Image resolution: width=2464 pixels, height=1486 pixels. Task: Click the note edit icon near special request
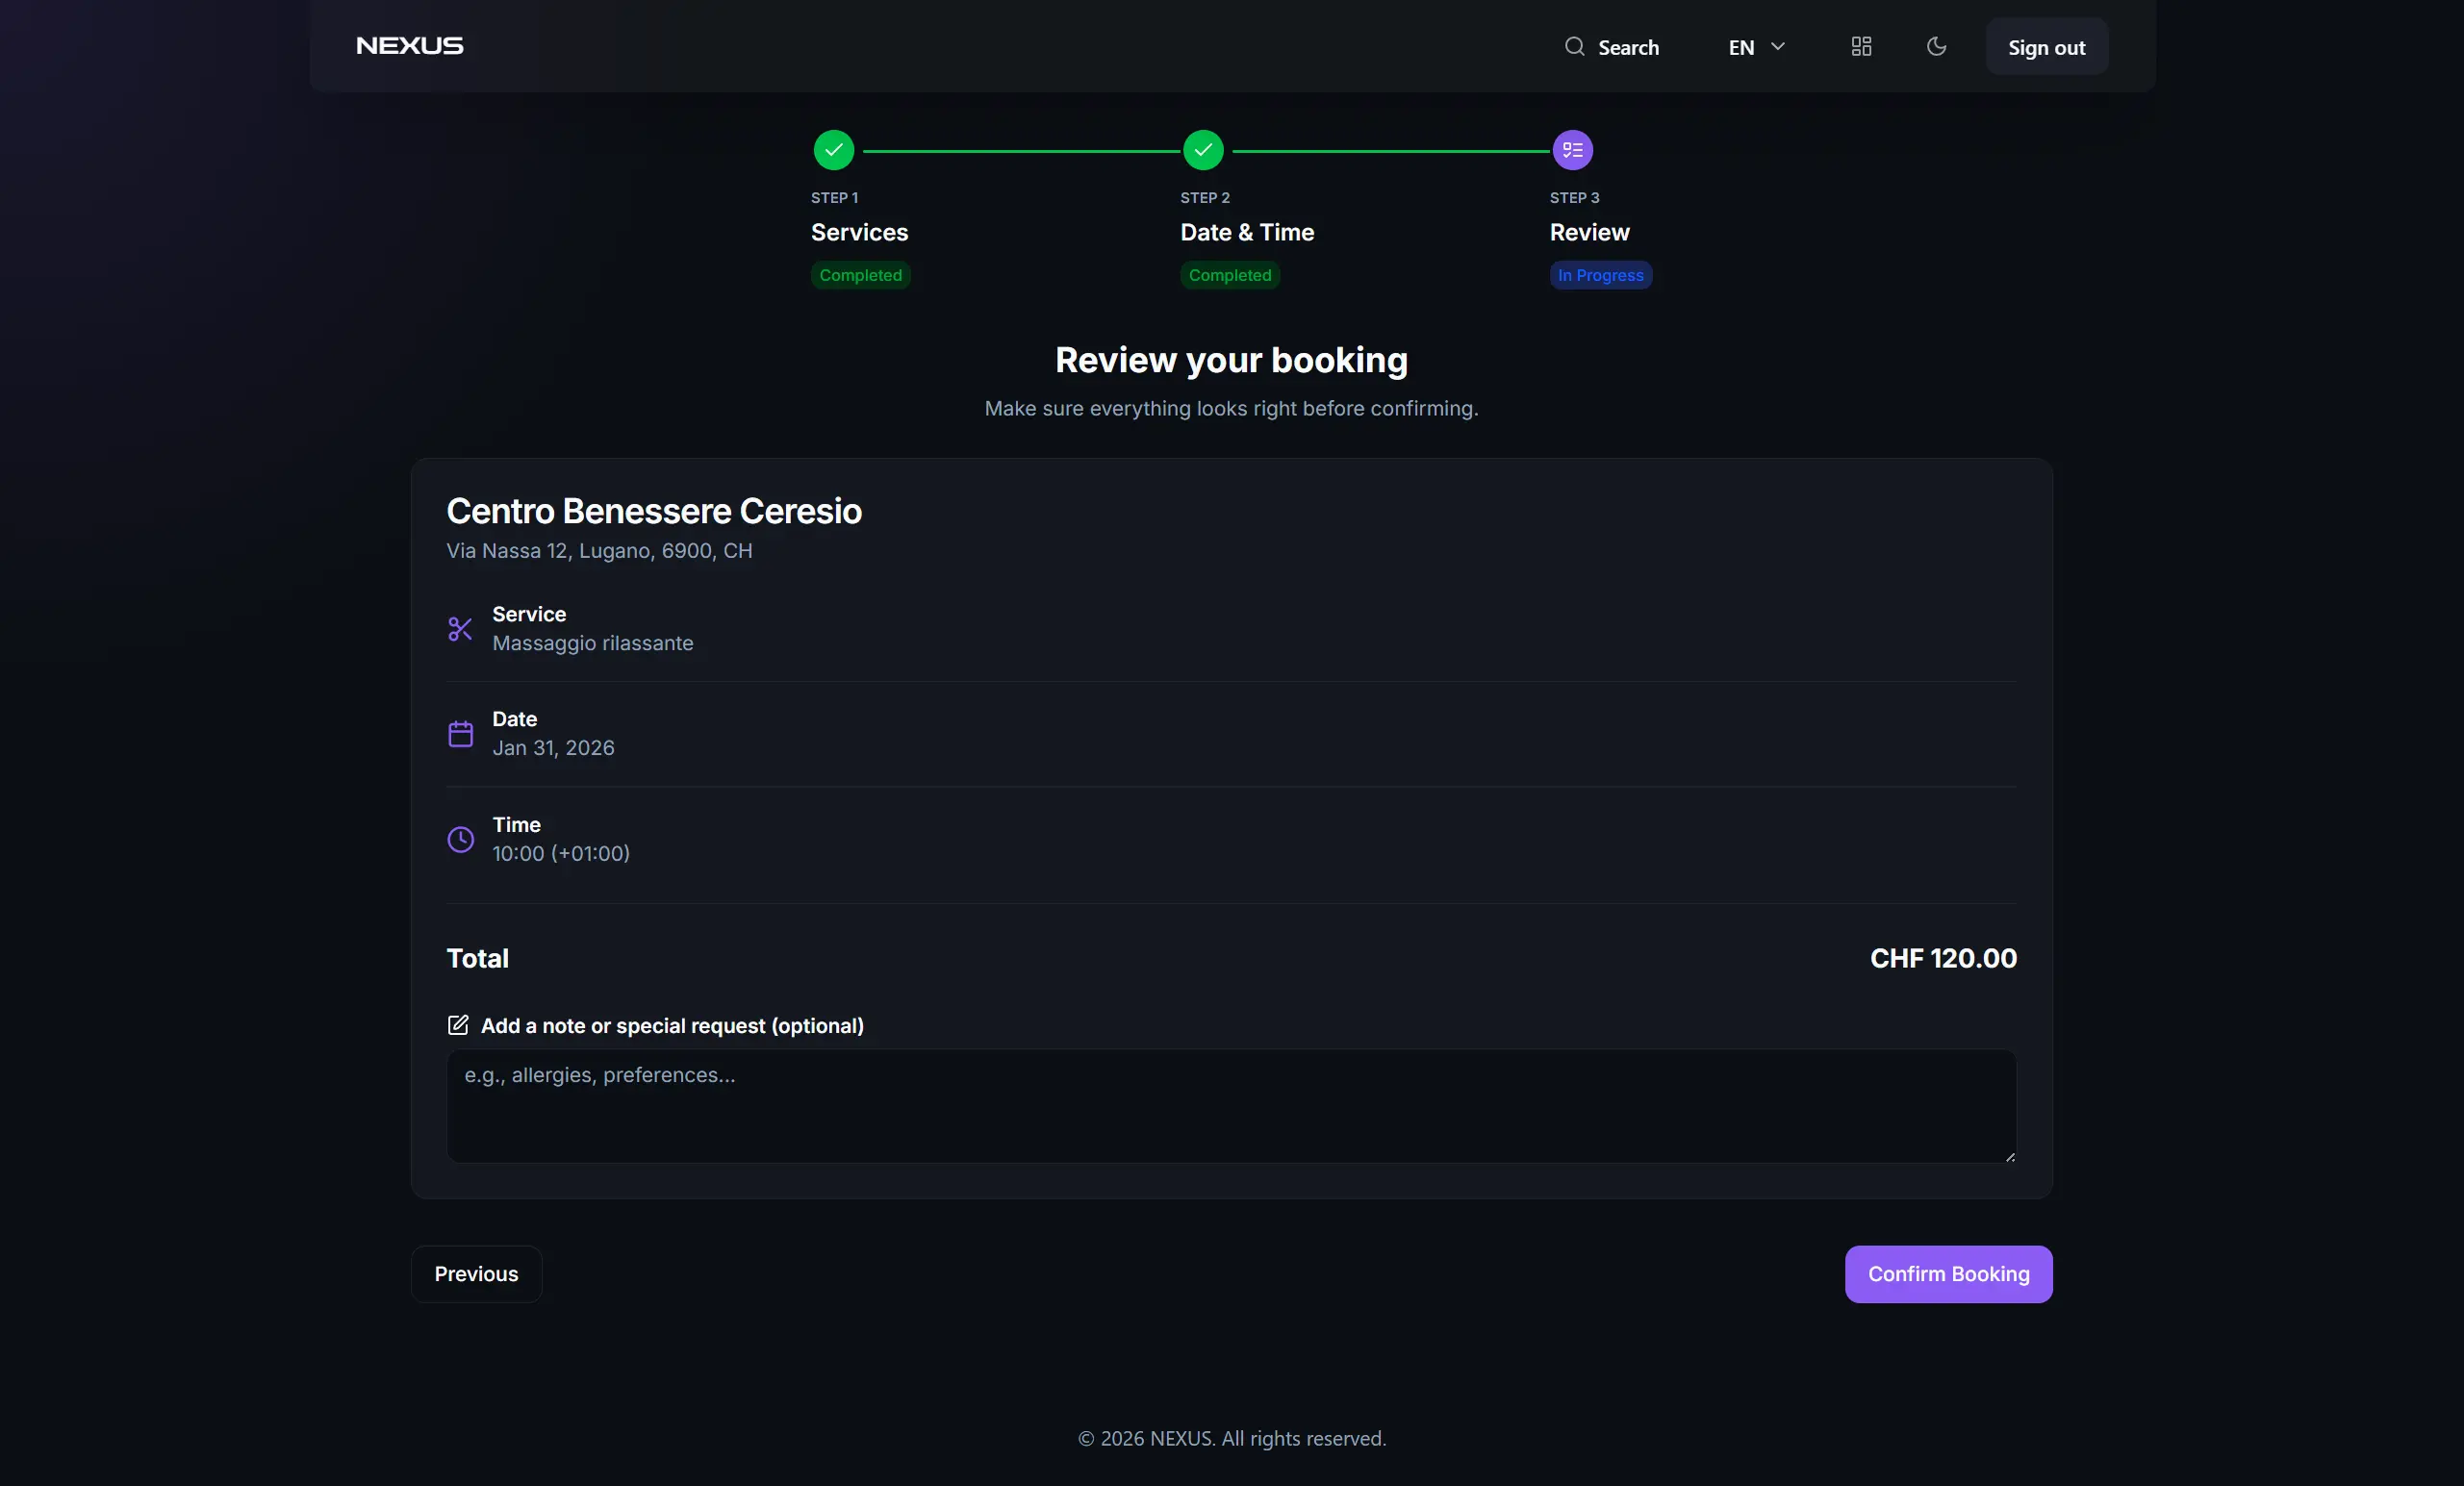[458, 1025]
